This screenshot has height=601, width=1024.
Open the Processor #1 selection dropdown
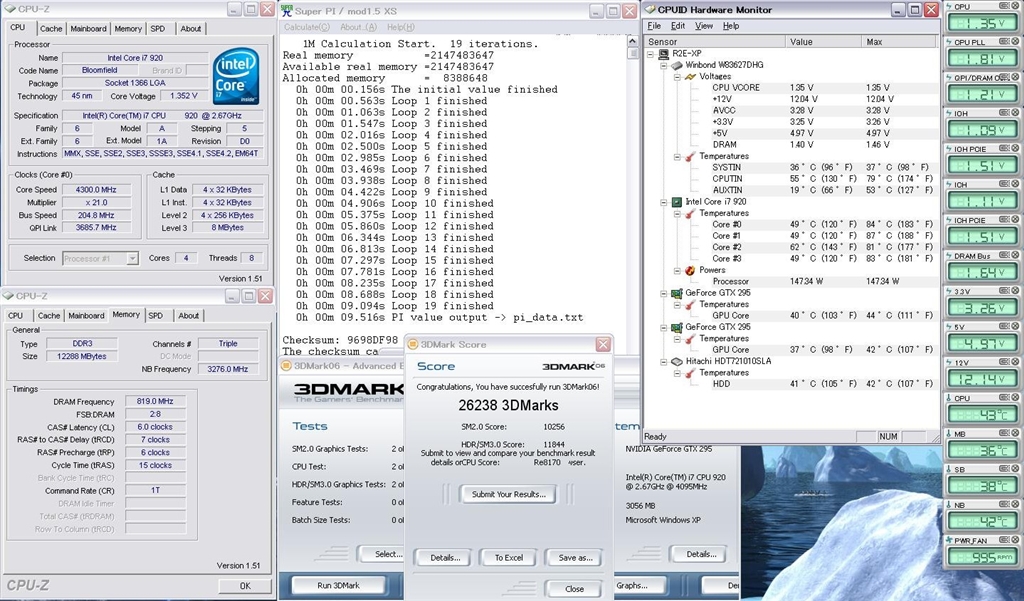133,259
